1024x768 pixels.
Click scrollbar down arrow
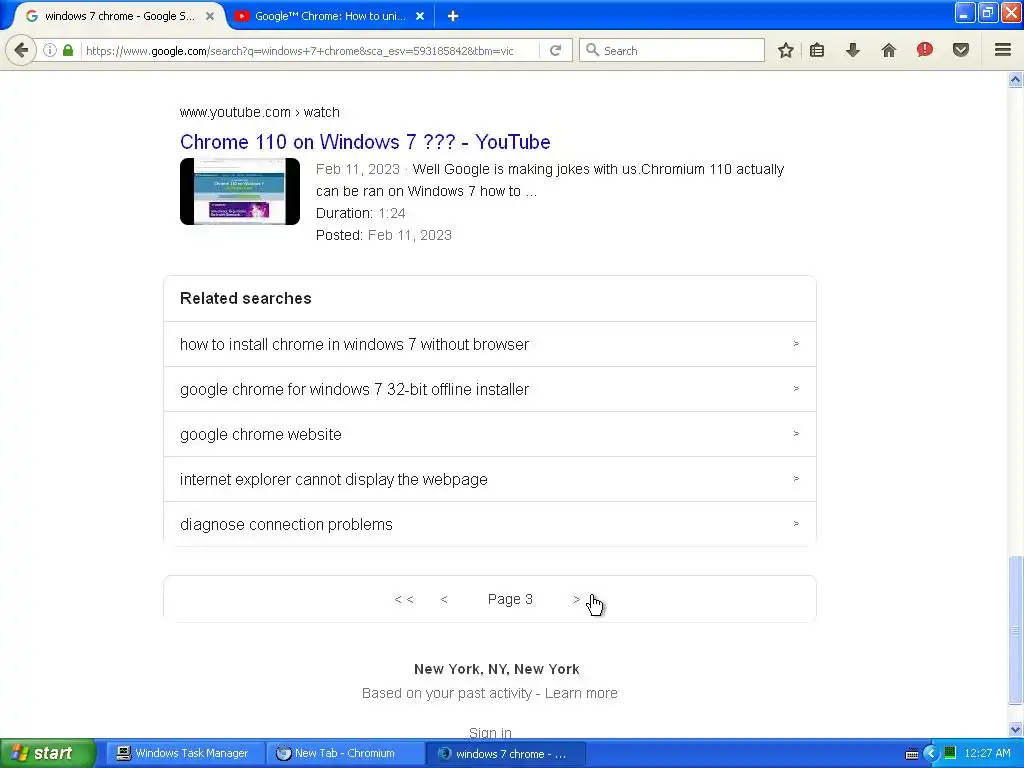(x=1016, y=729)
